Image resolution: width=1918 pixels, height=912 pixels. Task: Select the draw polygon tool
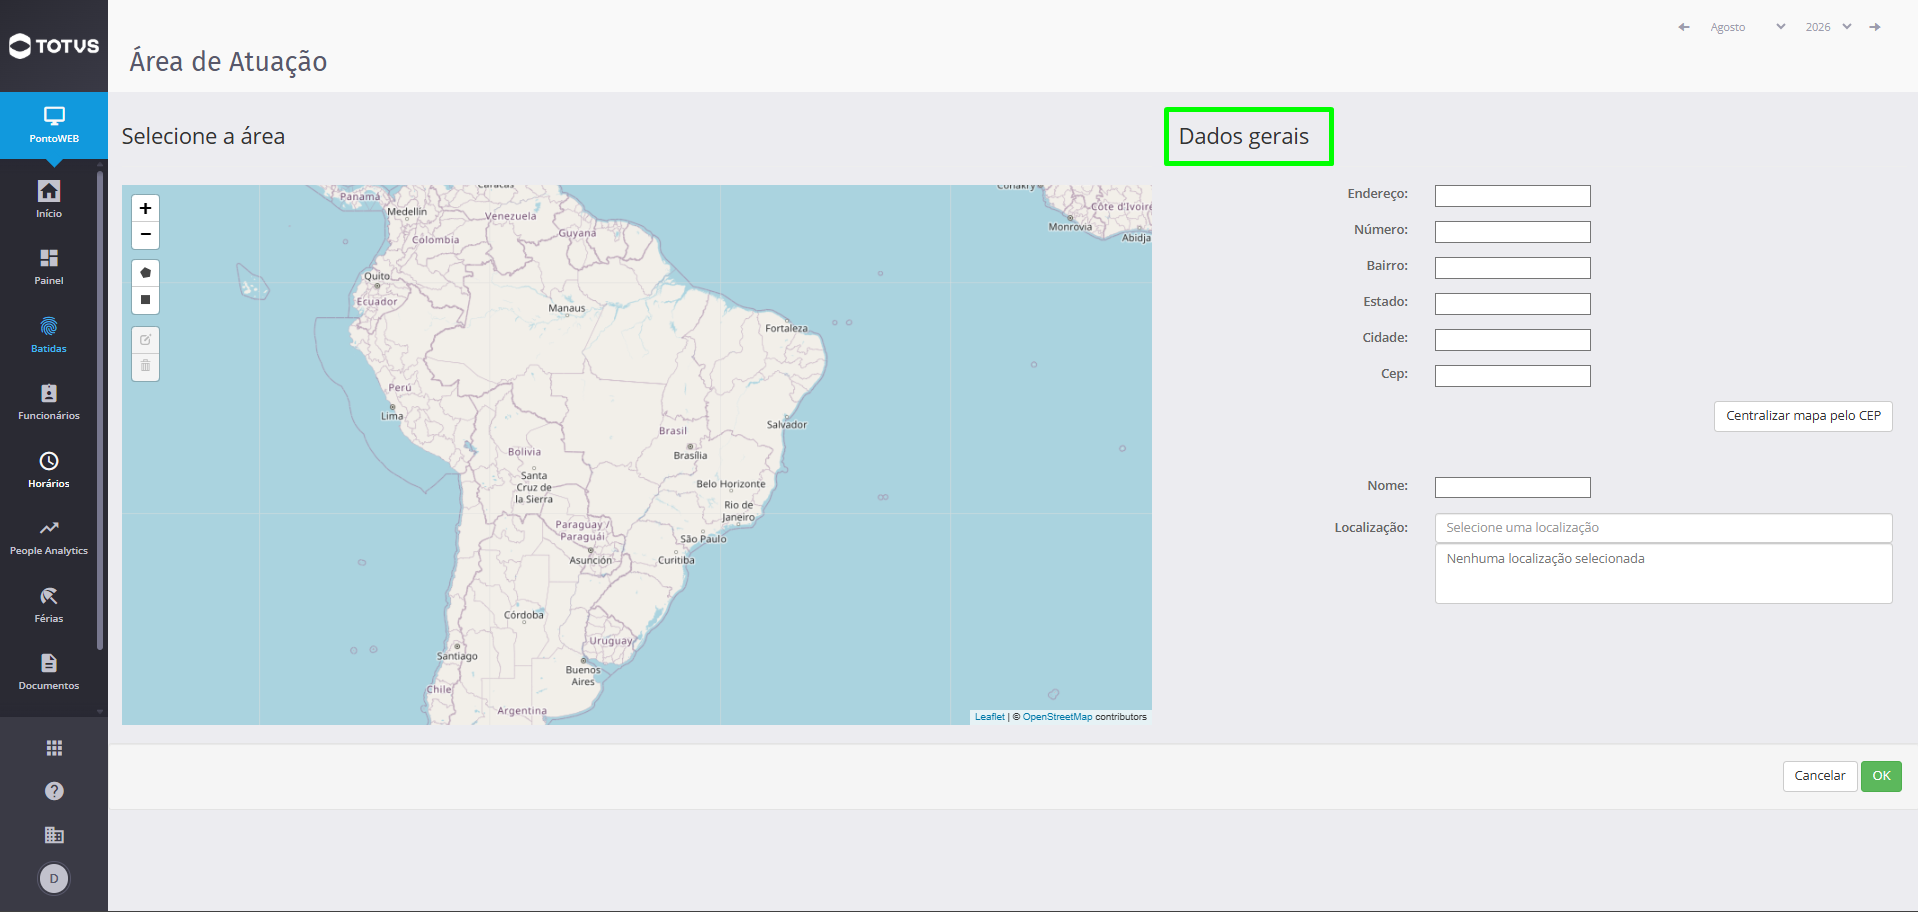(146, 273)
